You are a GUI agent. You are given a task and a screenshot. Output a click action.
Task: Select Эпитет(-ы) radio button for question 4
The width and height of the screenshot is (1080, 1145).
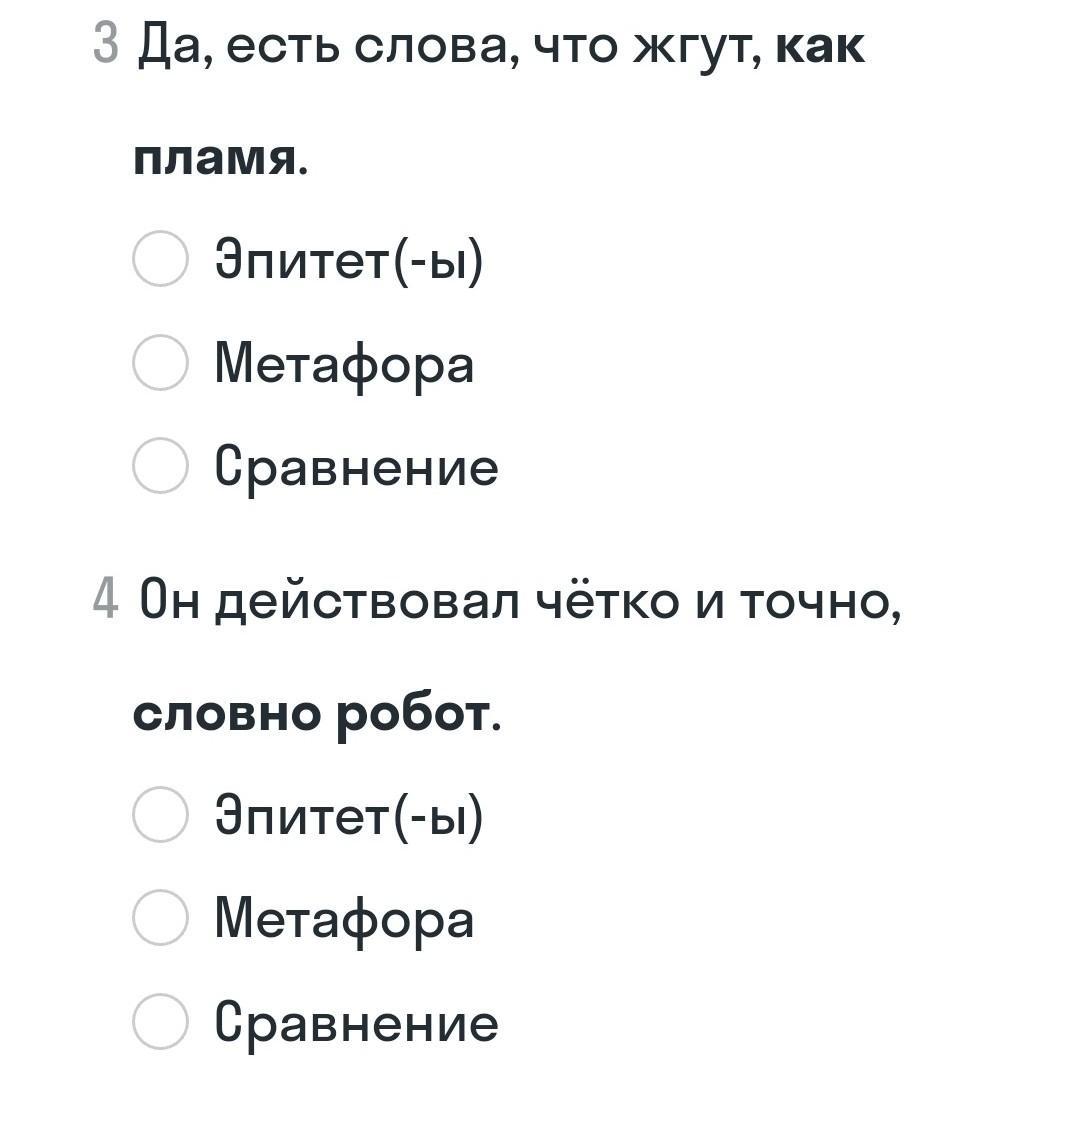[160, 814]
